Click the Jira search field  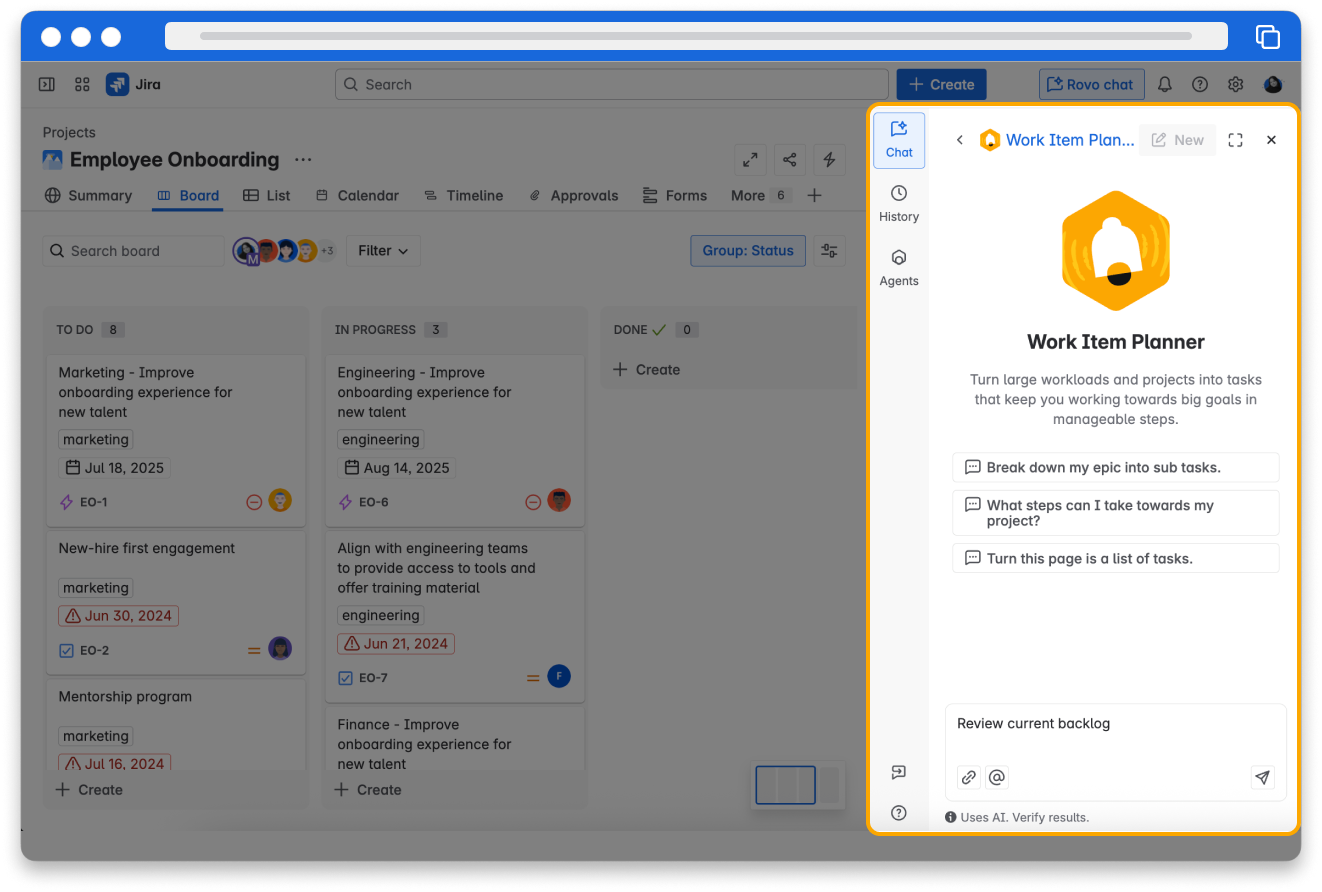[x=612, y=85]
